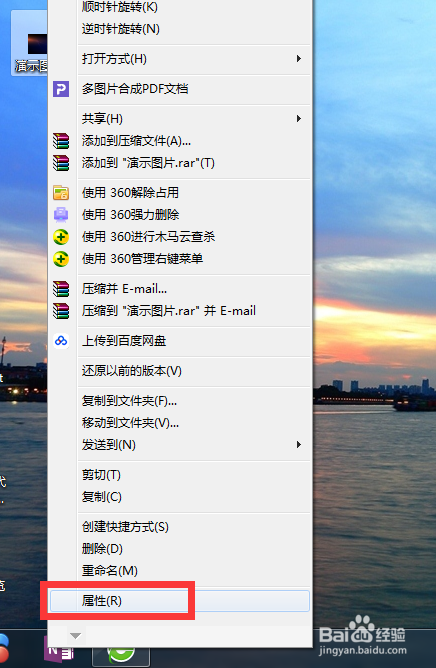Choose 移动到文件夹(V)...
Screen dimensions: 436x668
[x=130, y=423]
